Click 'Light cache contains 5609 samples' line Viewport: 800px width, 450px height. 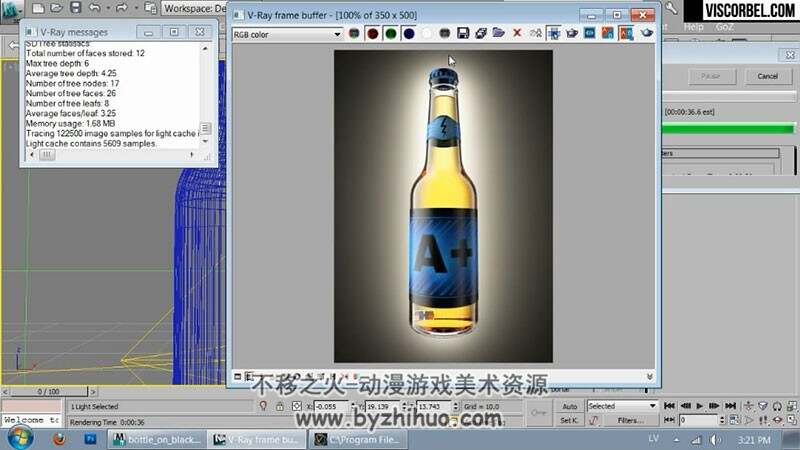click(91, 144)
